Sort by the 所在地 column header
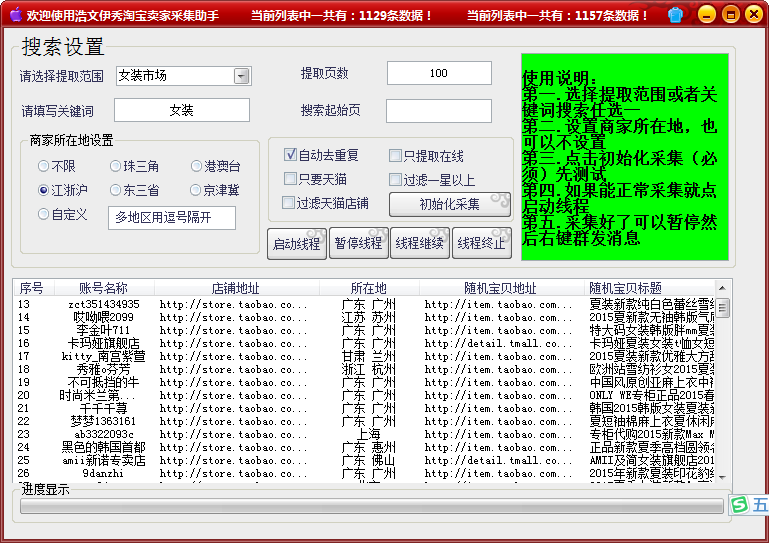769x543 pixels. [x=369, y=288]
